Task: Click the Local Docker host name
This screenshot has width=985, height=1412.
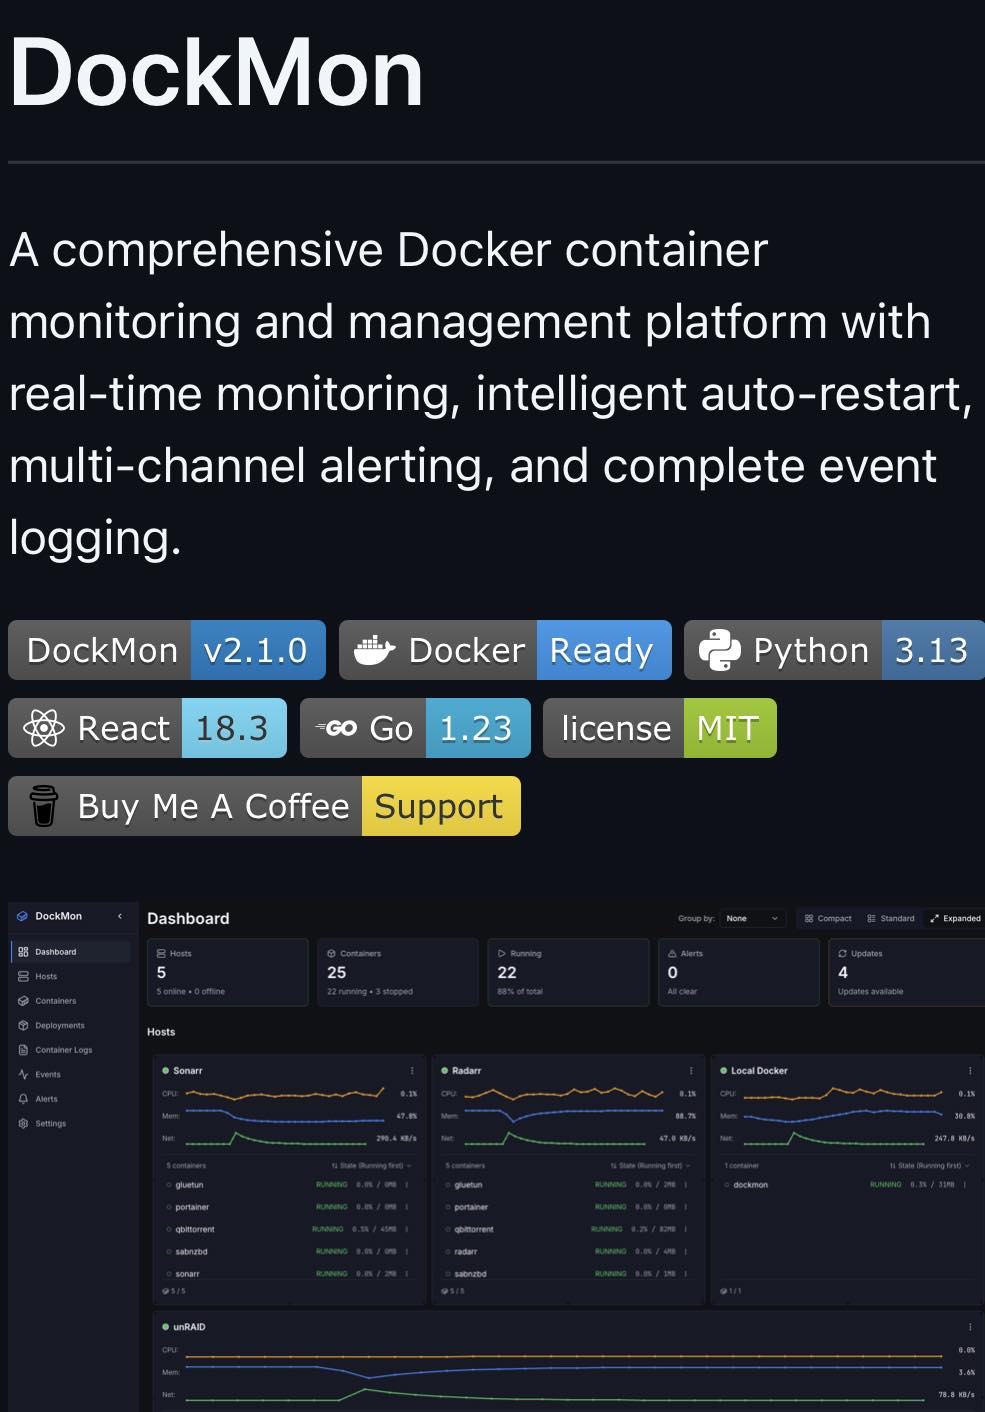Action: click(759, 1071)
